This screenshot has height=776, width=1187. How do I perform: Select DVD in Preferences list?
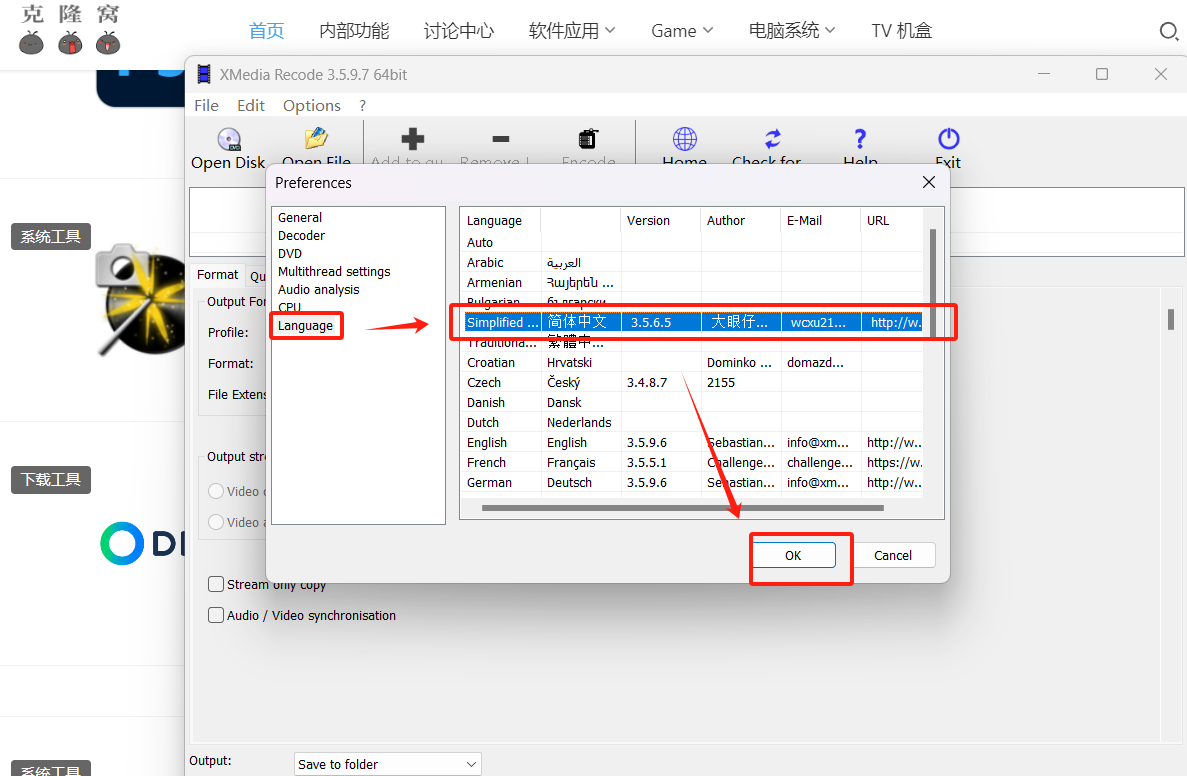point(290,254)
